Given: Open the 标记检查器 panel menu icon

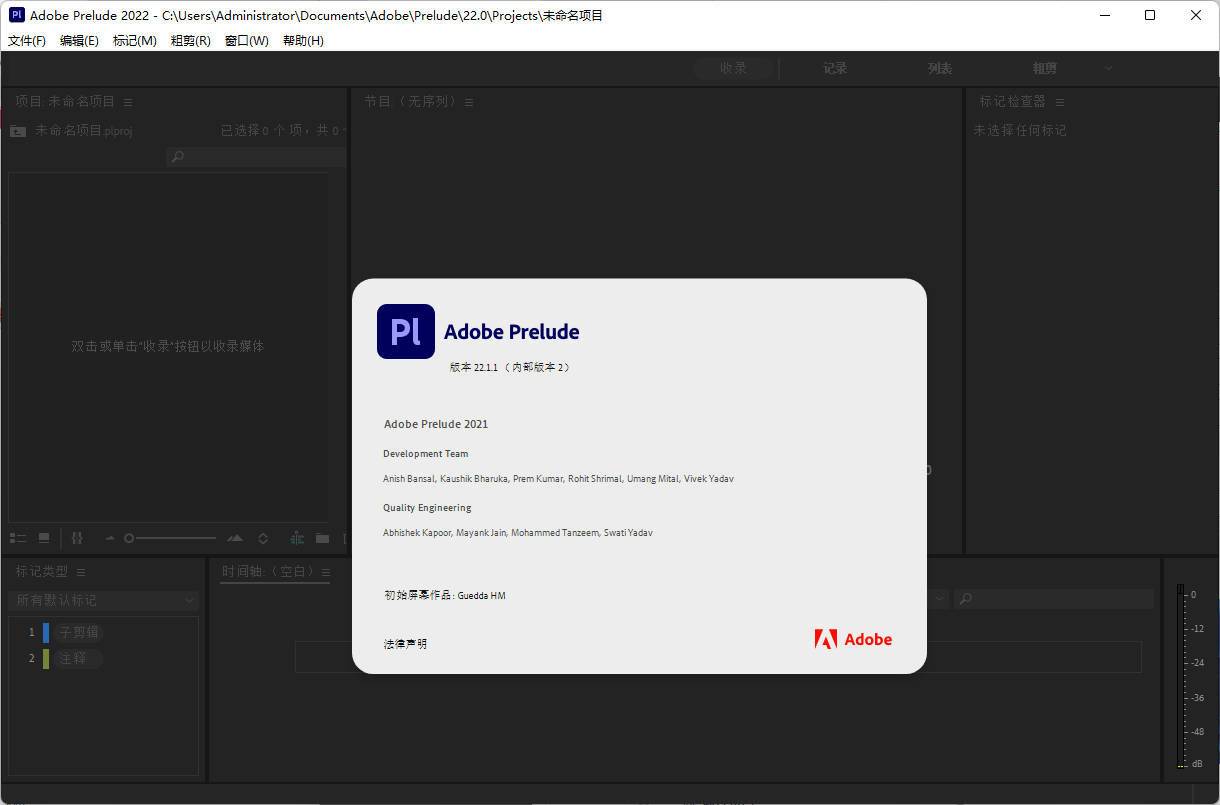Looking at the screenshot, I should pos(1060,102).
